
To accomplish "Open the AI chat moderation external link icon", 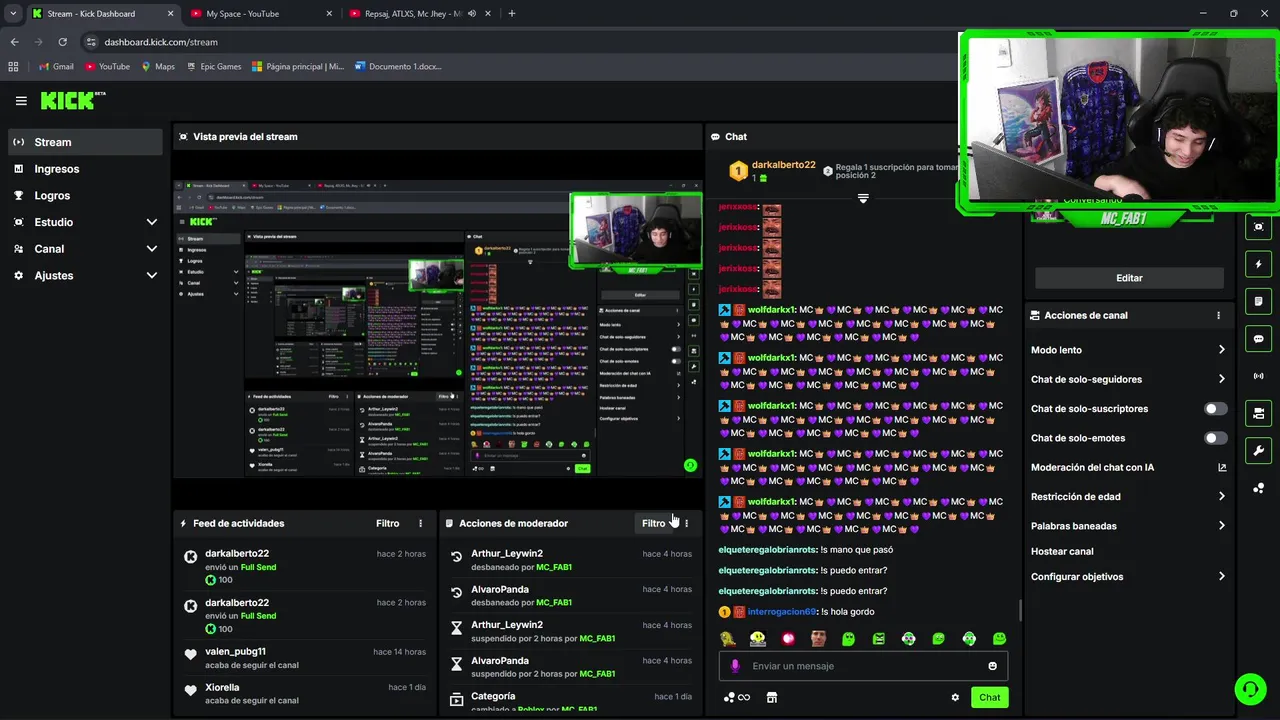I will click(1222, 468).
